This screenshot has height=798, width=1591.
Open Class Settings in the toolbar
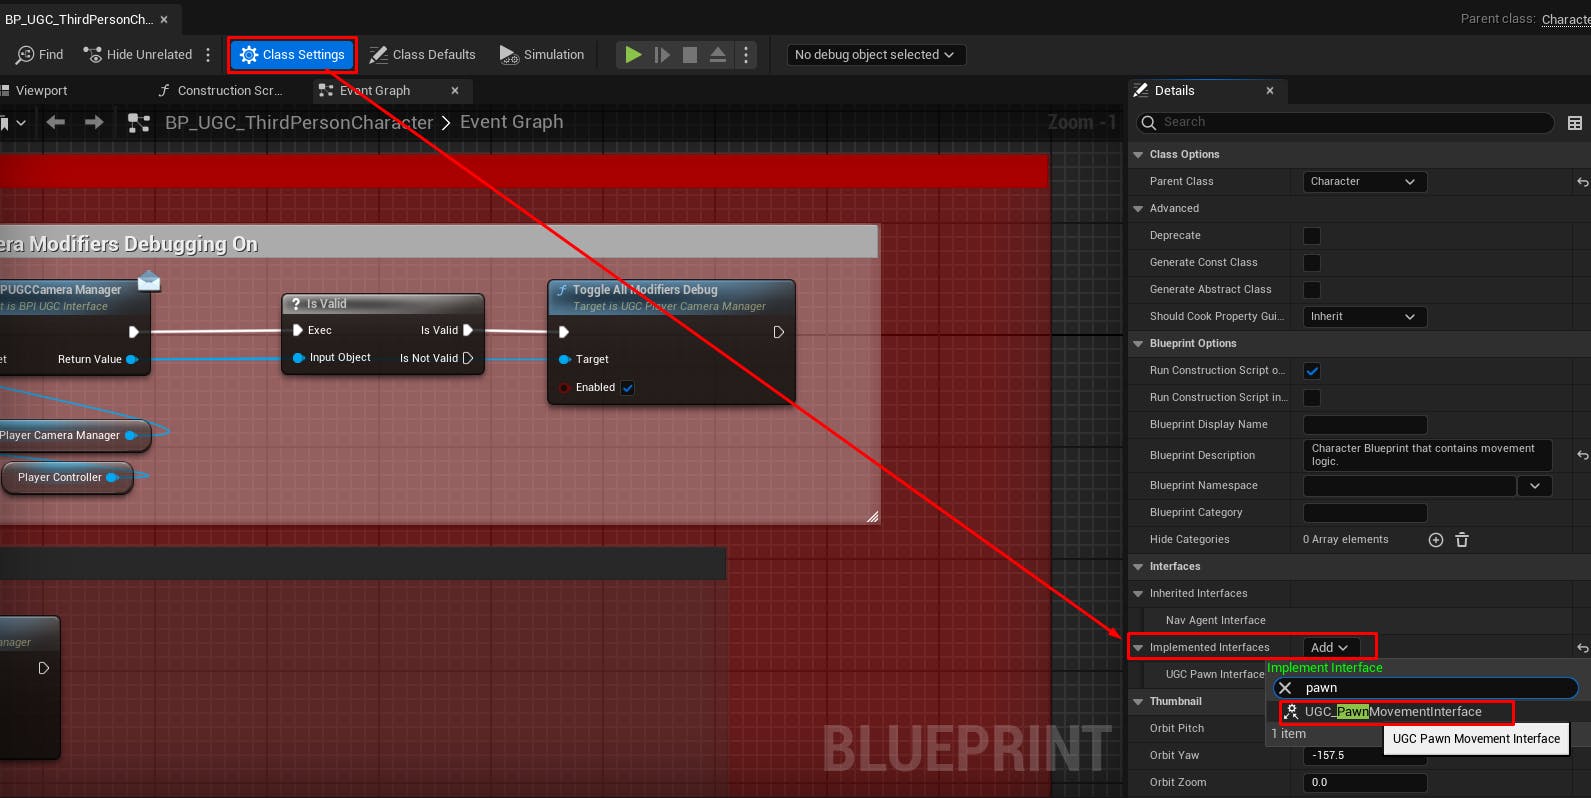click(x=293, y=55)
